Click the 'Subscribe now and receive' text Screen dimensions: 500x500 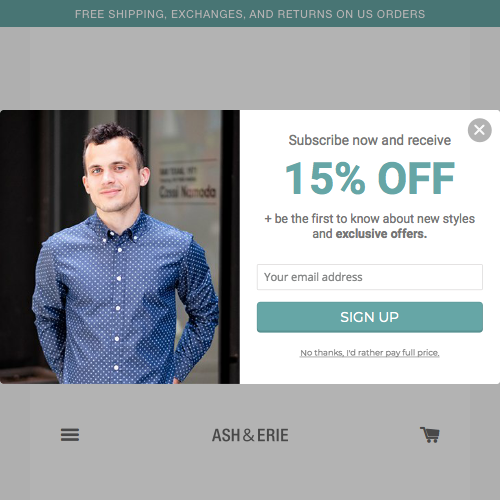370,140
